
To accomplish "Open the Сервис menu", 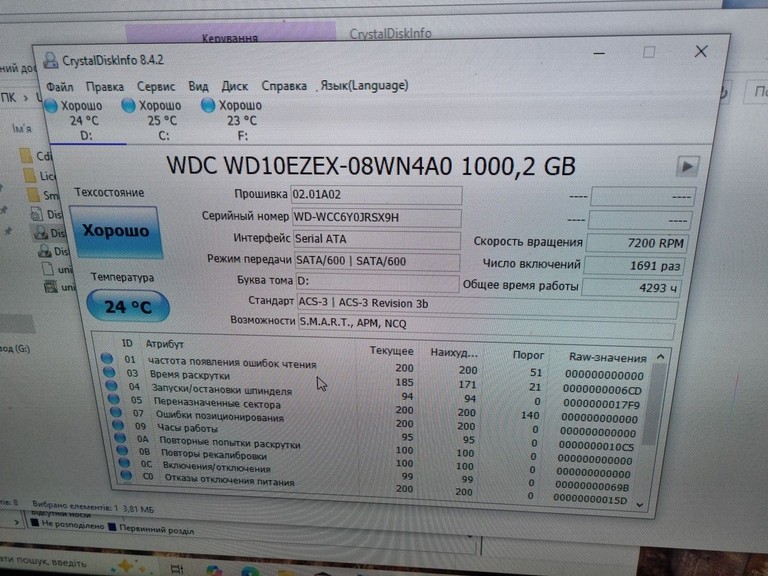I will [x=156, y=87].
